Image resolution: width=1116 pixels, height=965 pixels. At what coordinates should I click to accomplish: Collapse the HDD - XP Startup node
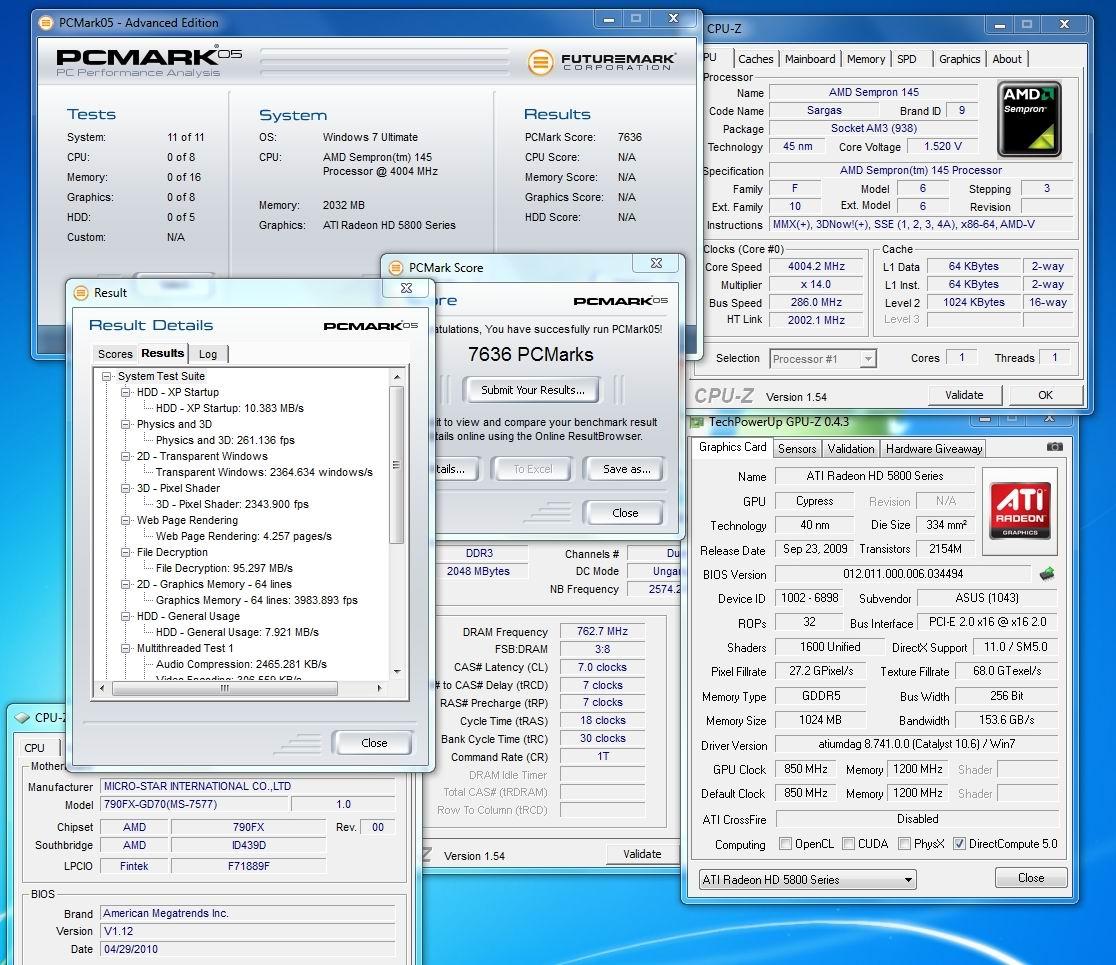(125, 392)
